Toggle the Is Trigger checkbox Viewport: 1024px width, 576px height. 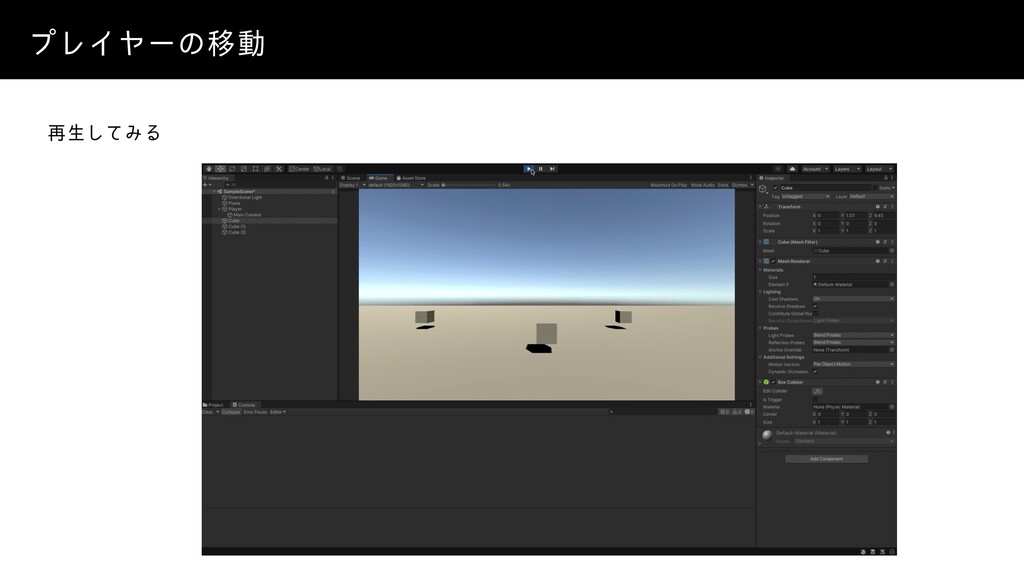click(815, 399)
